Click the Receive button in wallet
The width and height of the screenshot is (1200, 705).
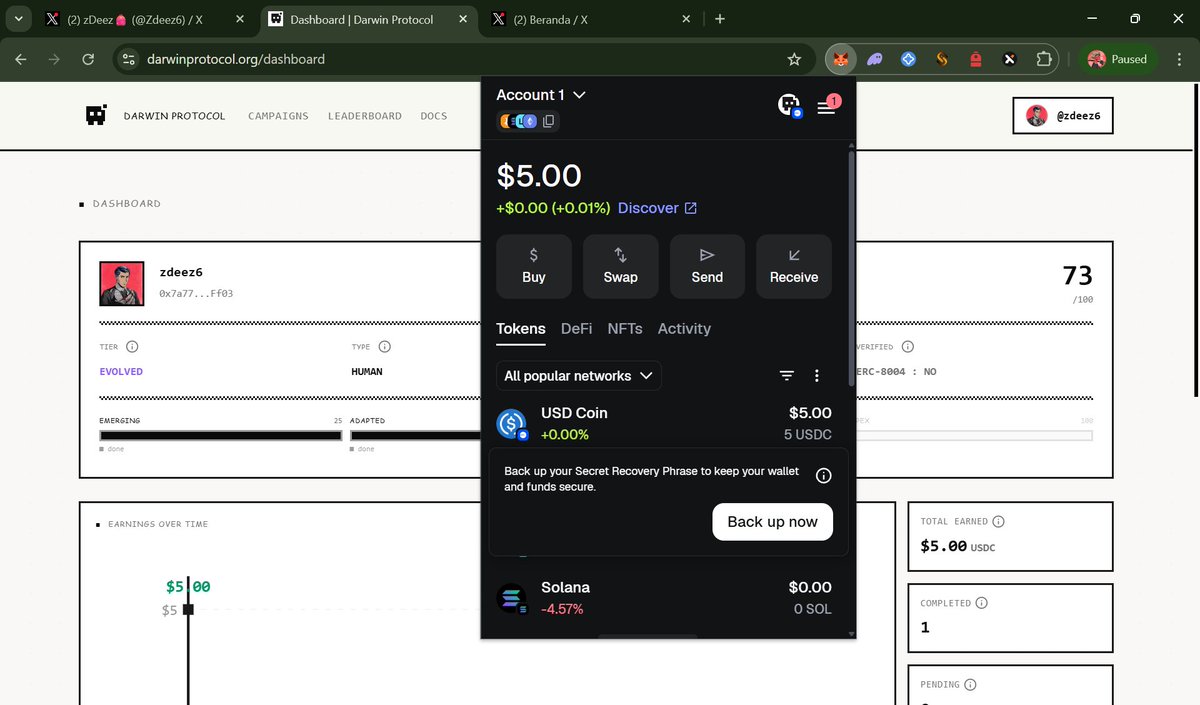click(x=794, y=266)
